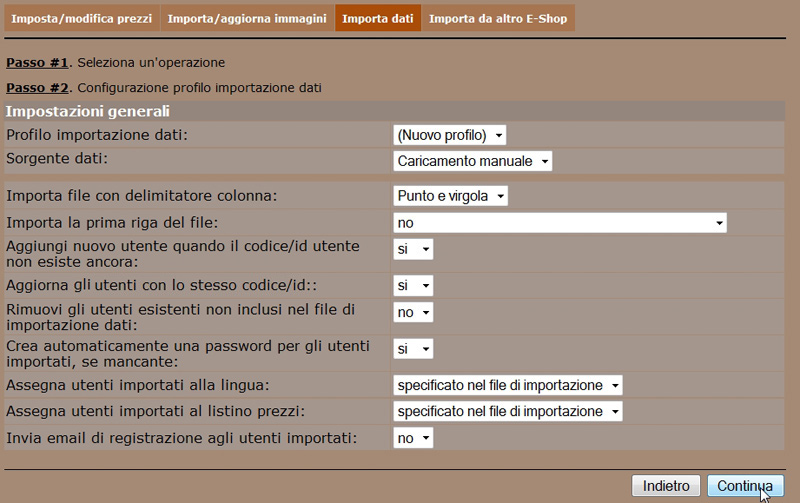The image size is (800, 503).
Task: Click 'Importa file con delimitatore colonna:' label
Action: (142, 196)
